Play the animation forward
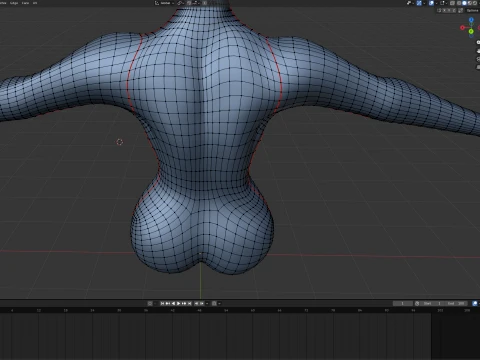 coord(179,303)
